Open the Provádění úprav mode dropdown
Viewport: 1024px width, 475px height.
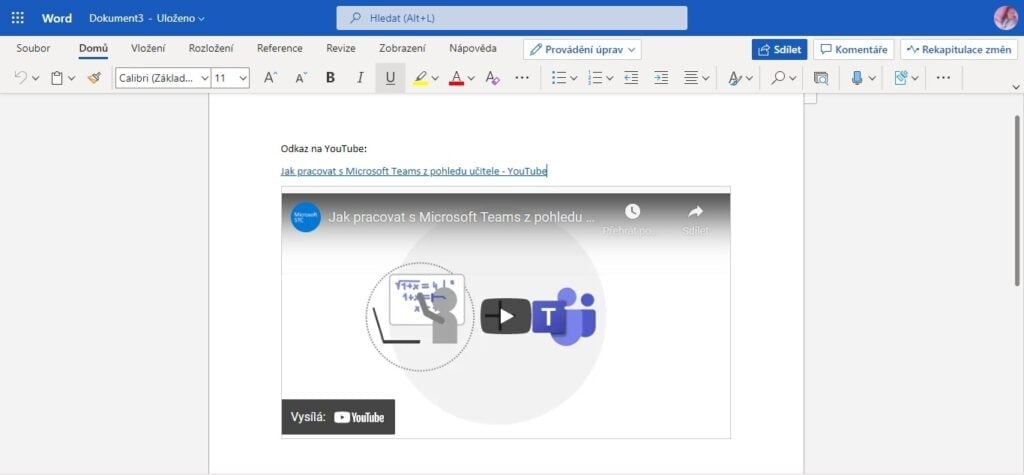click(x=582, y=49)
